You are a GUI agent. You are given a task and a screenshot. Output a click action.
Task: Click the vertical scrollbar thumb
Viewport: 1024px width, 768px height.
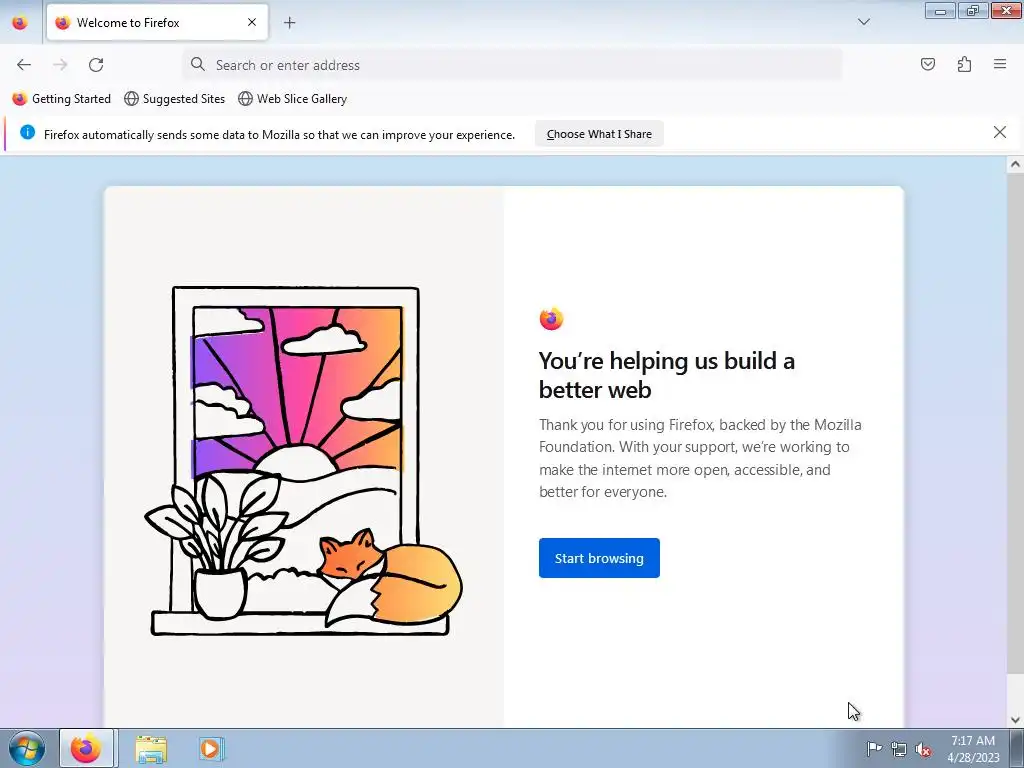[1015, 423]
